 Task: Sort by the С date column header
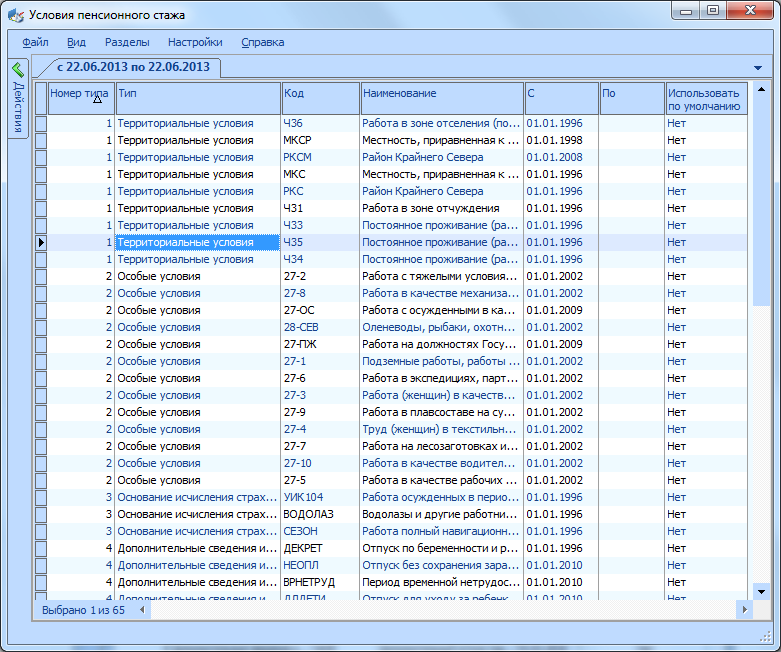[x=561, y=99]
